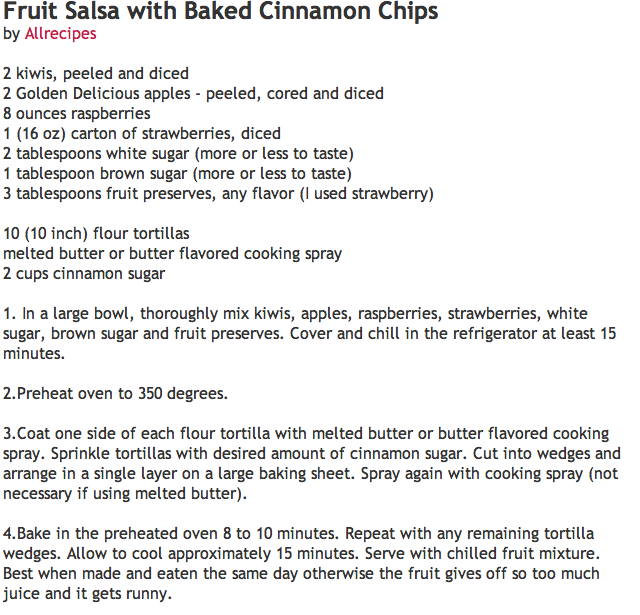This screenshot has height=615, width=640.
Task: Select the fruit preserves ingredient line
Action: 218,193
